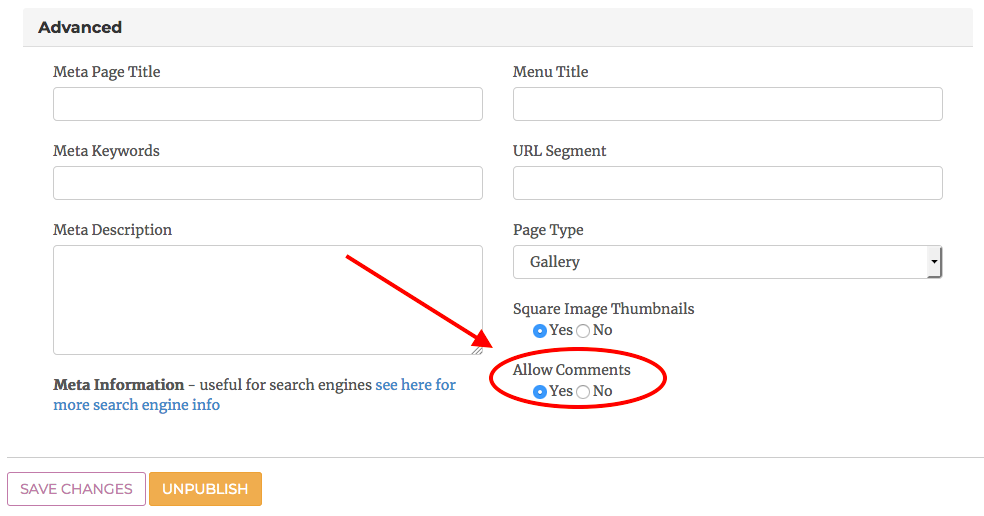
Task: Grab the Meta Description resize handle
Action: [477, 349]
